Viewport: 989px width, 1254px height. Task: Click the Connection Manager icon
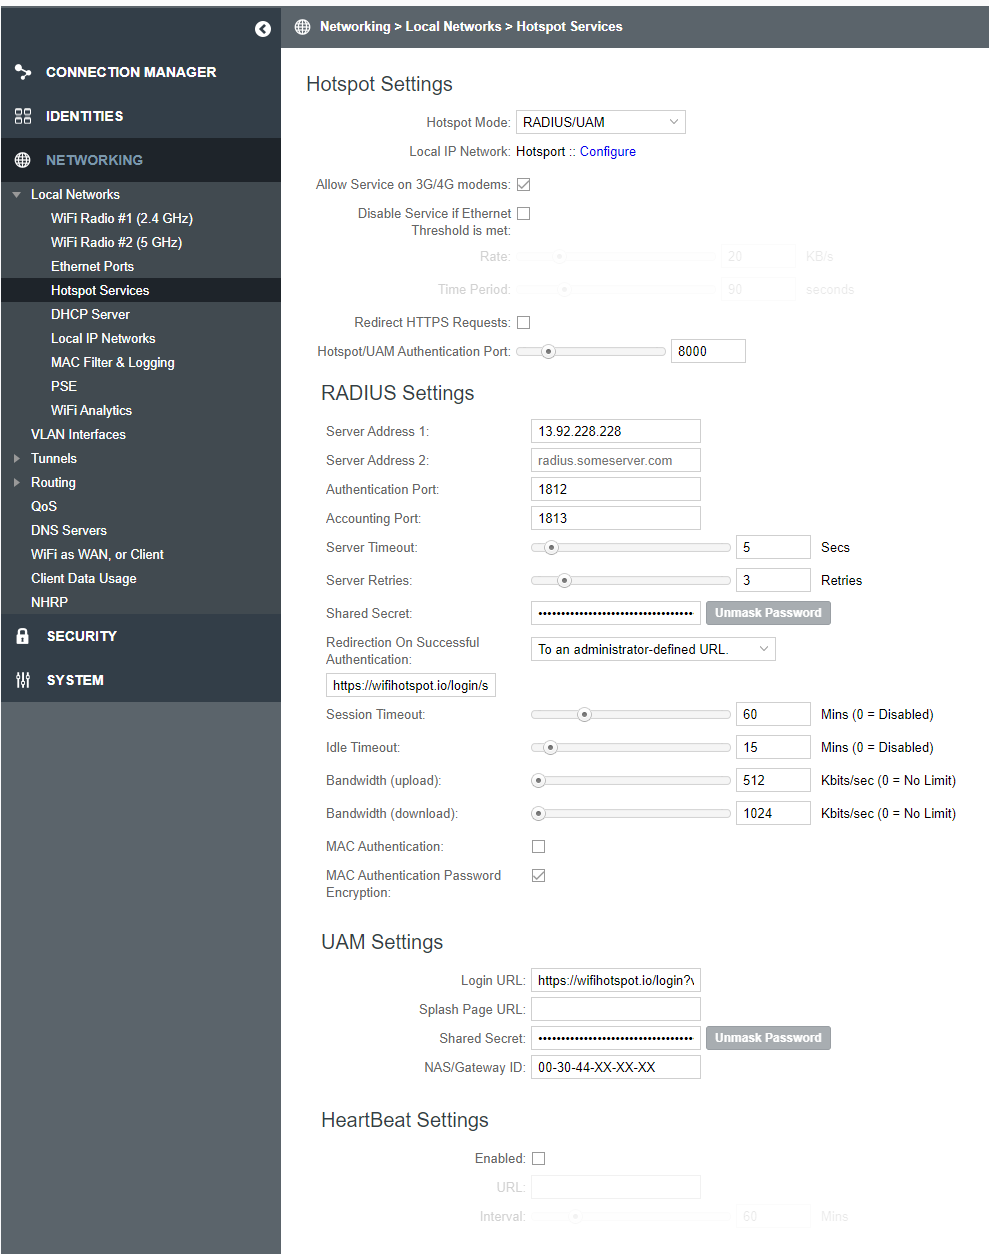click(23, 72)
